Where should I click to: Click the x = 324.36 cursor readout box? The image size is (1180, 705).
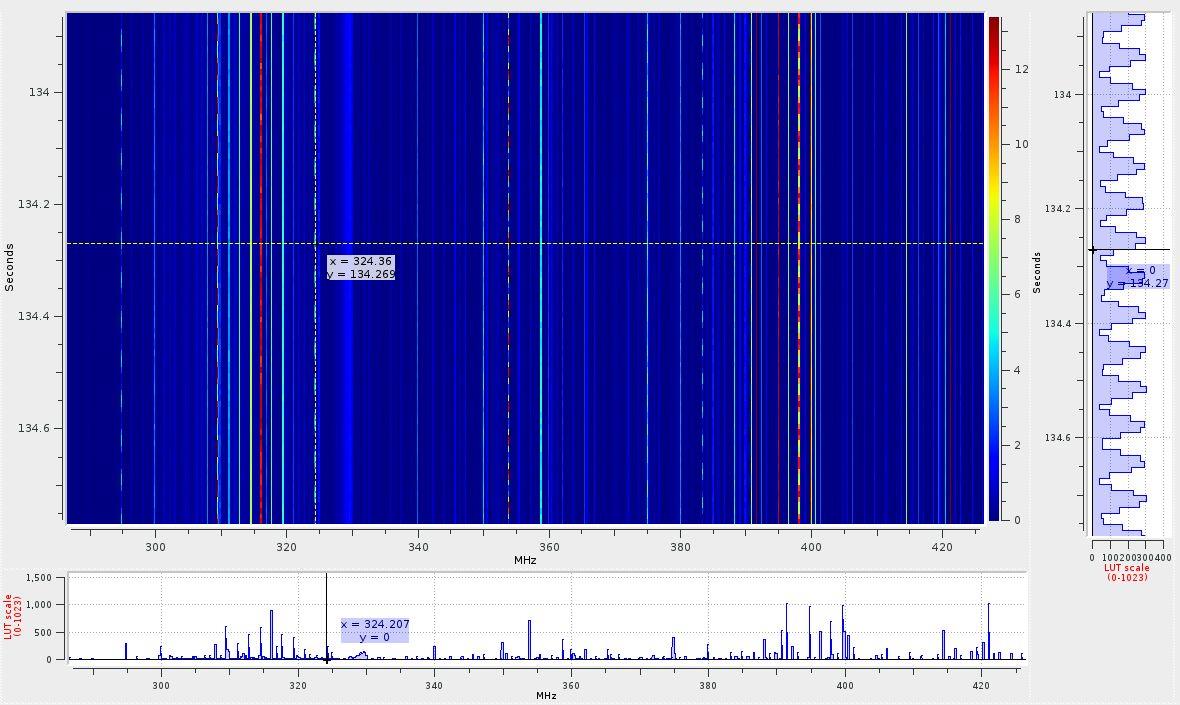coord(361,267)
